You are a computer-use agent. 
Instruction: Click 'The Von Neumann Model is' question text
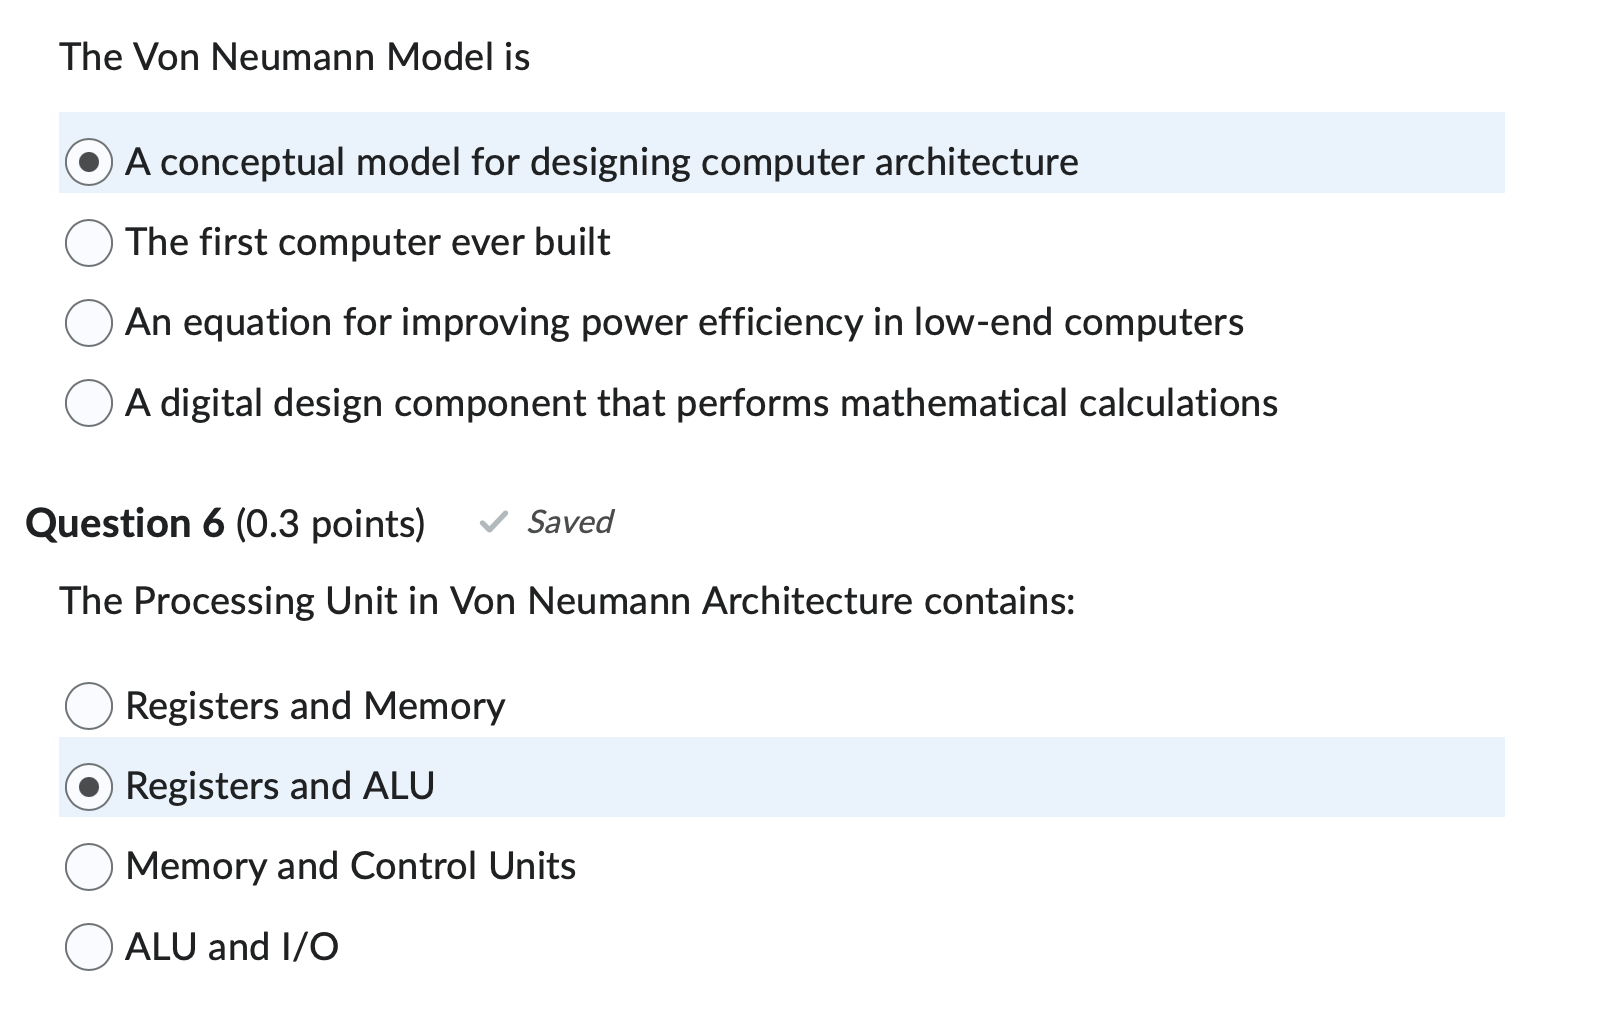tap(295, 57)
